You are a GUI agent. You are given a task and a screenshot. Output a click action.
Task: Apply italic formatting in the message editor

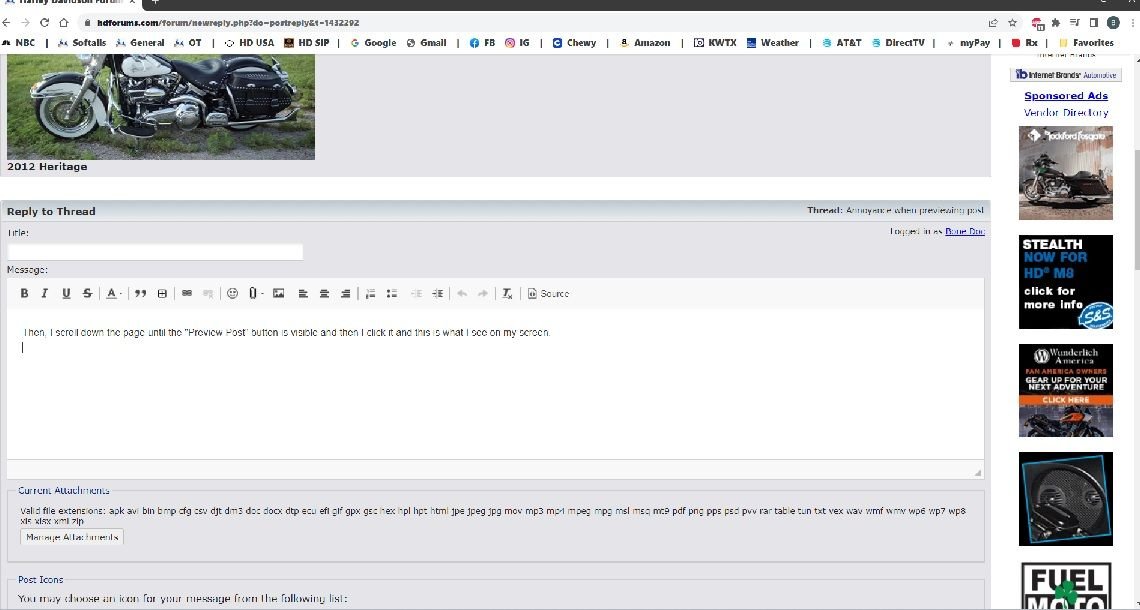[45, 293]
